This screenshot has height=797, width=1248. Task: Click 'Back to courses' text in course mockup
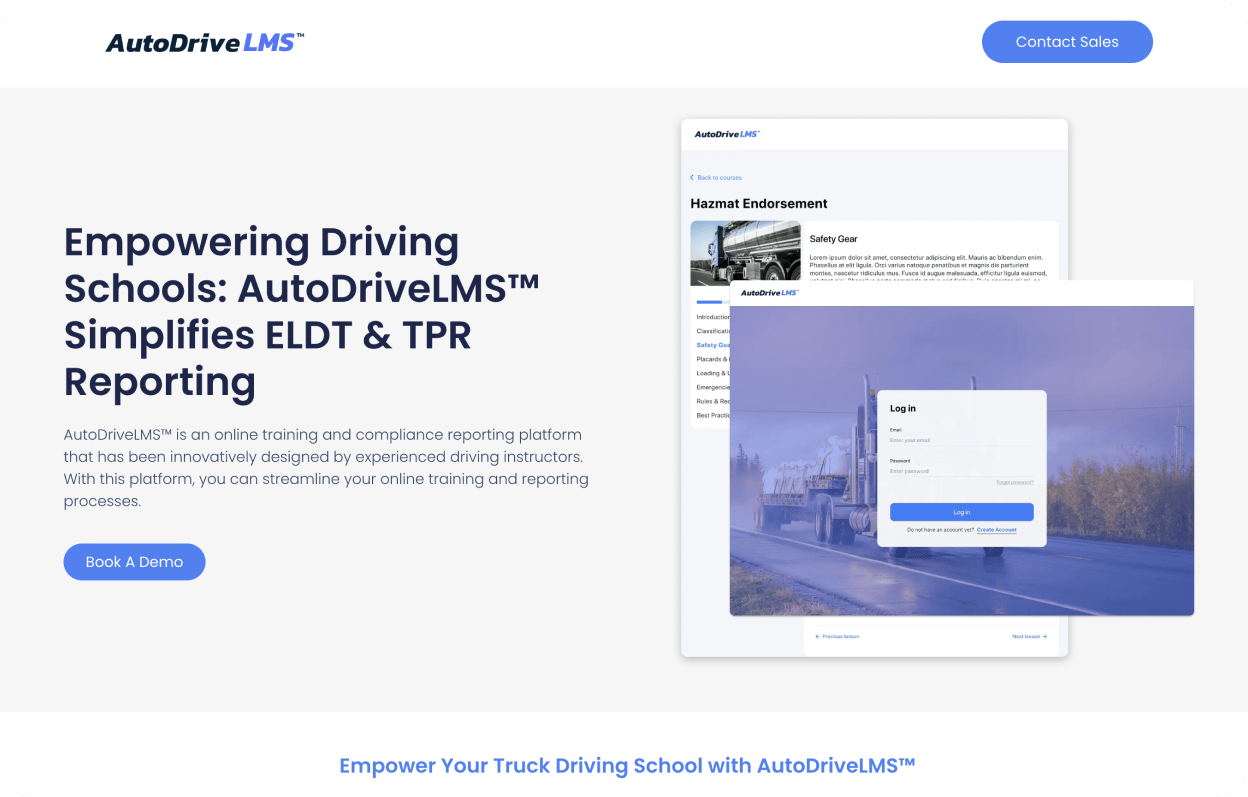point(720,178)
